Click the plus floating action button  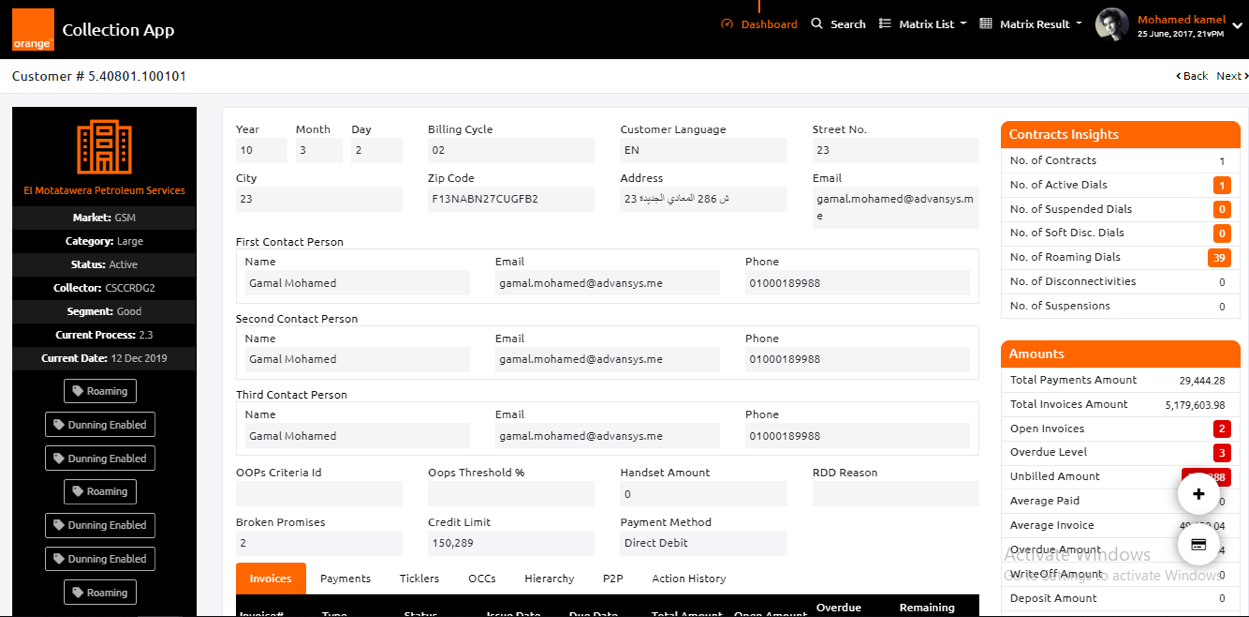(x=1198, y=494)
